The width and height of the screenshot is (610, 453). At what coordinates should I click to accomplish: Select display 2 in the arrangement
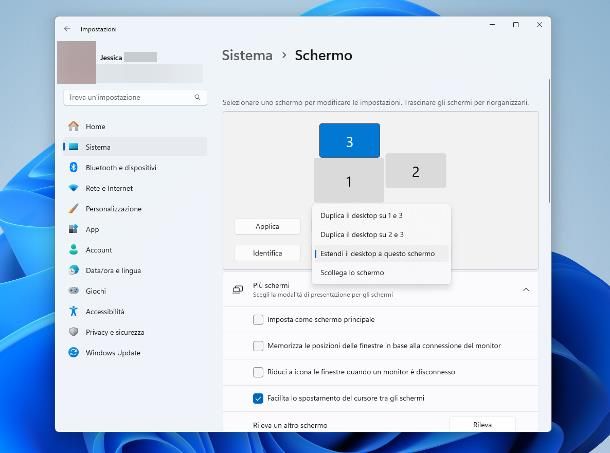coord(415,171)
